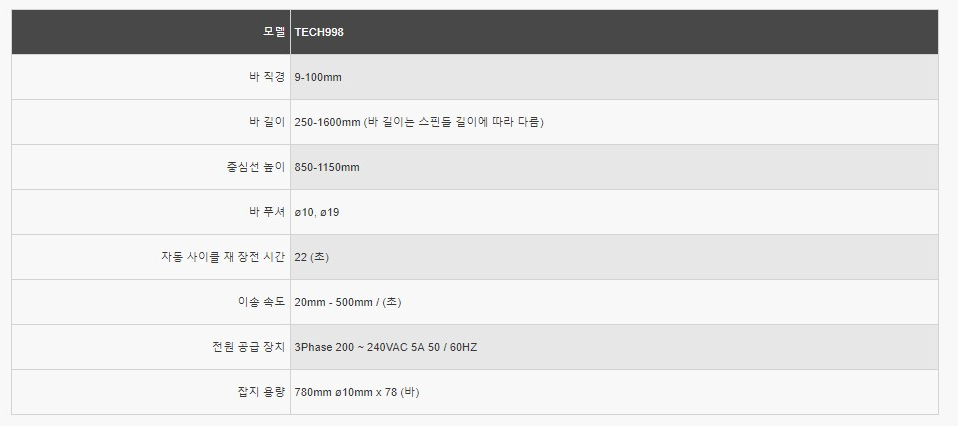Click the 중심선 높이 row label
This screenshot has height=426, width=961.
[256, 167]
